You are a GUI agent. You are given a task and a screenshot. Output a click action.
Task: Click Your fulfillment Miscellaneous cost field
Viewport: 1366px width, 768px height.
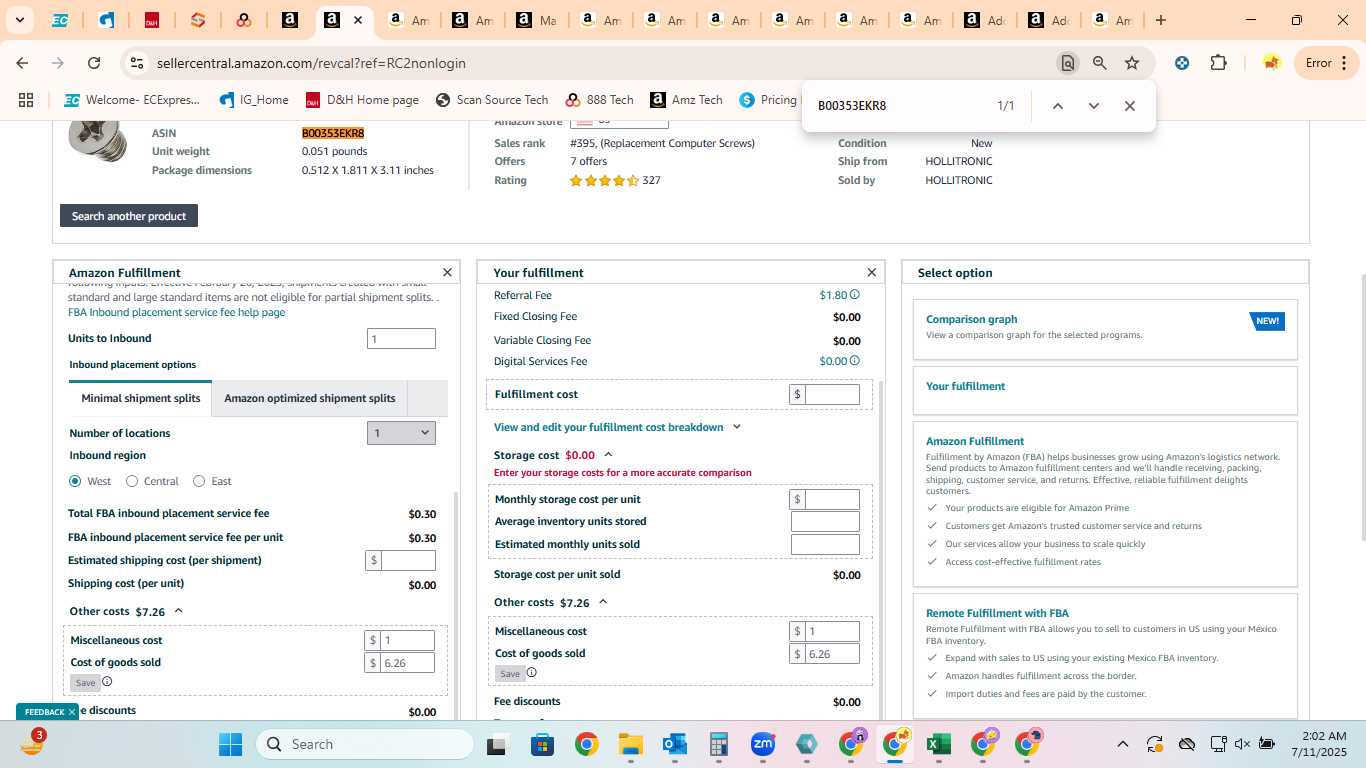[x=832, y=631]
